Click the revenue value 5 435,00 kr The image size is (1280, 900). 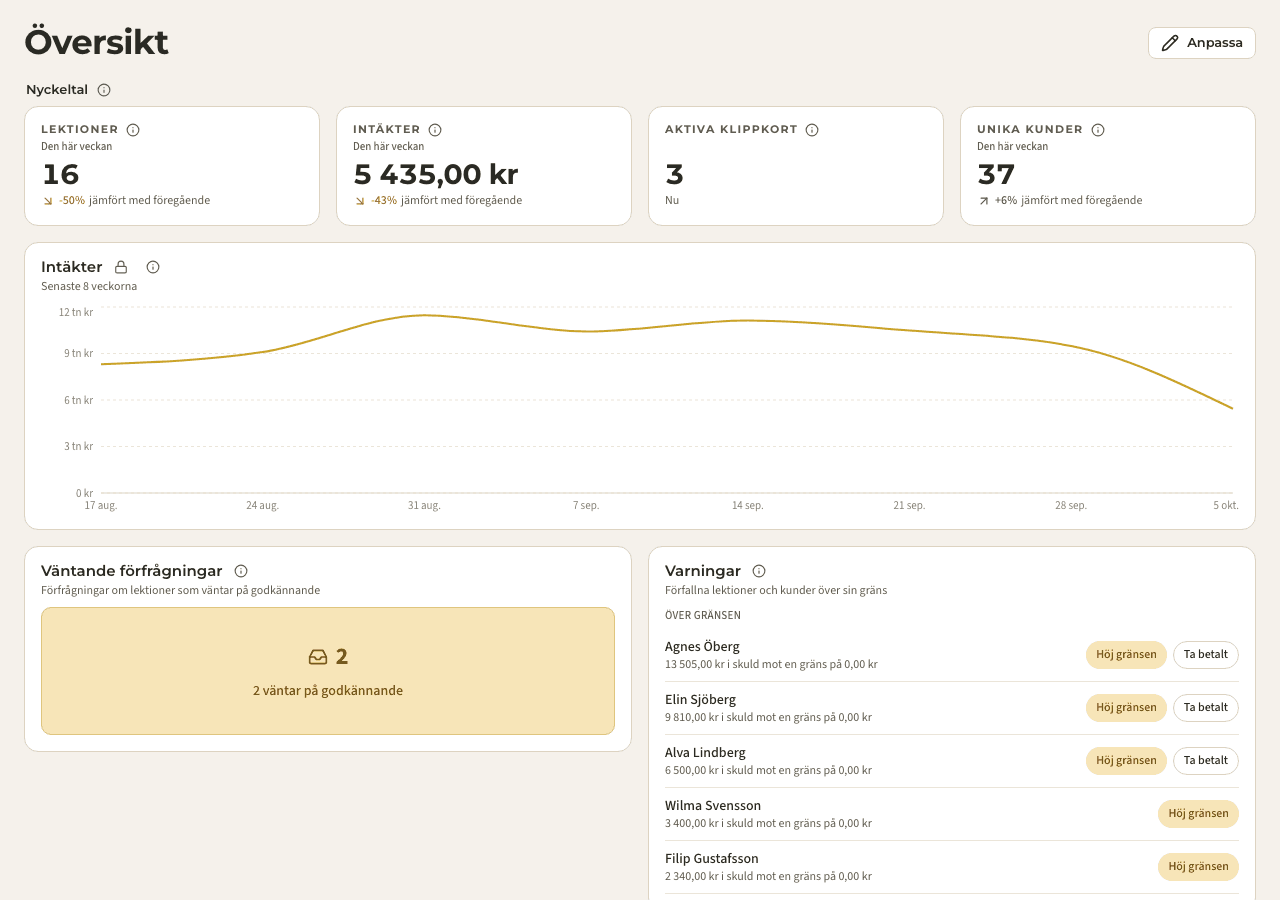(x=436, y=174)
